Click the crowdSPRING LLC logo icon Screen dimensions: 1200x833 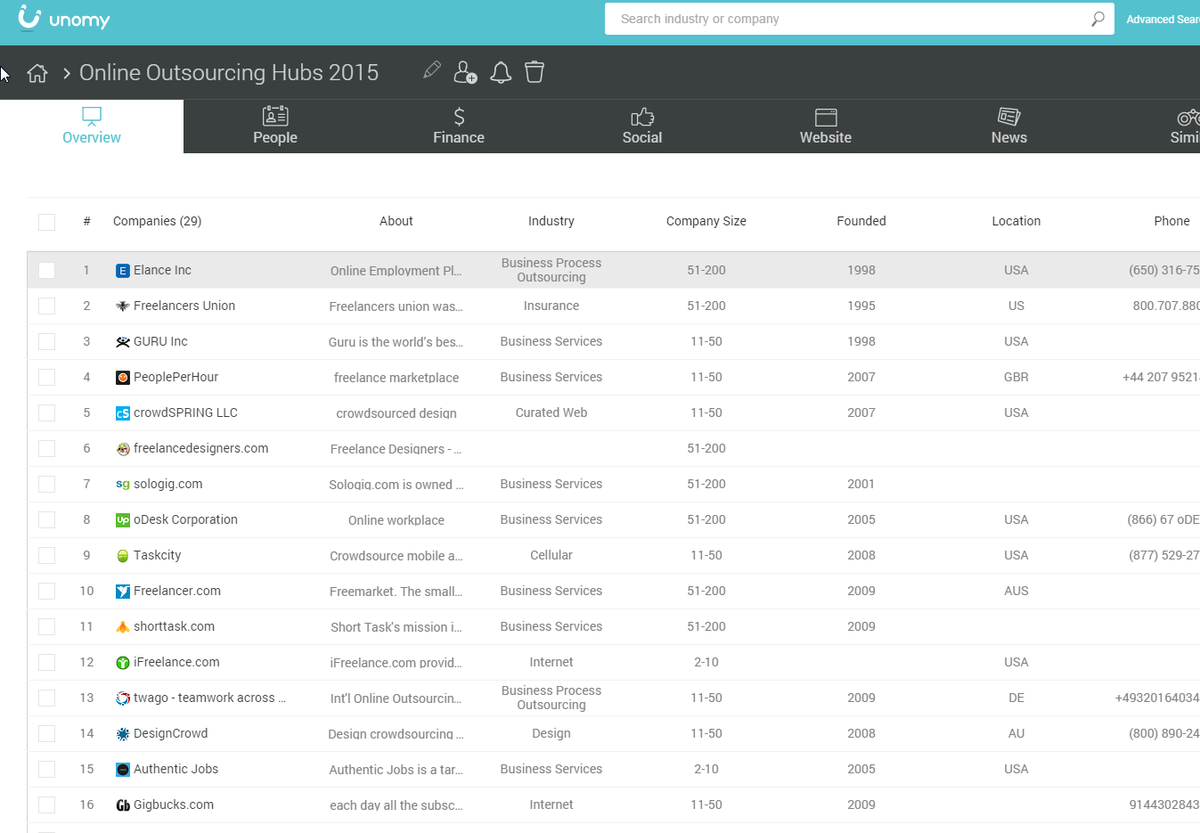tap(123, 413)
